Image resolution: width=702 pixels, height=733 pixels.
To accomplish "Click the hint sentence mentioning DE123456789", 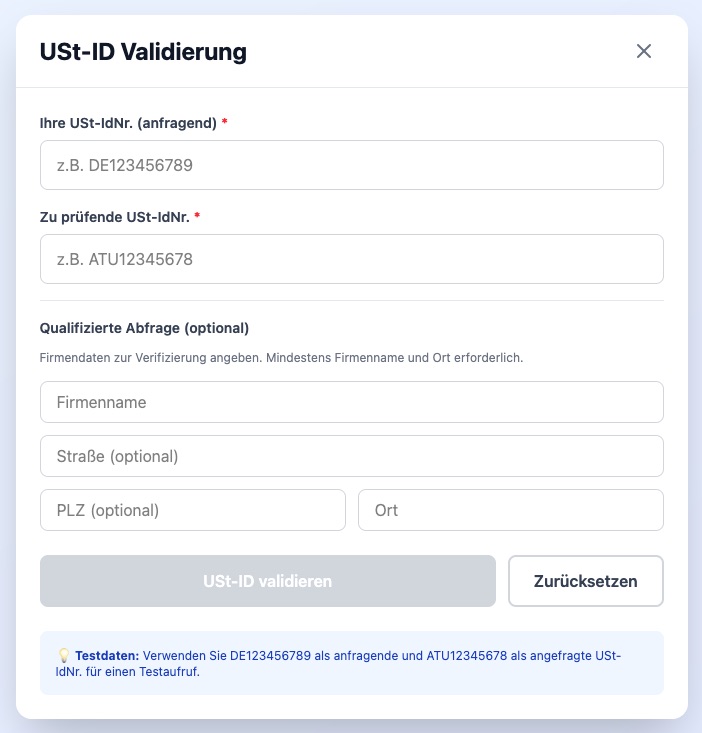I will pyautogui.click(x=380, y=656).
